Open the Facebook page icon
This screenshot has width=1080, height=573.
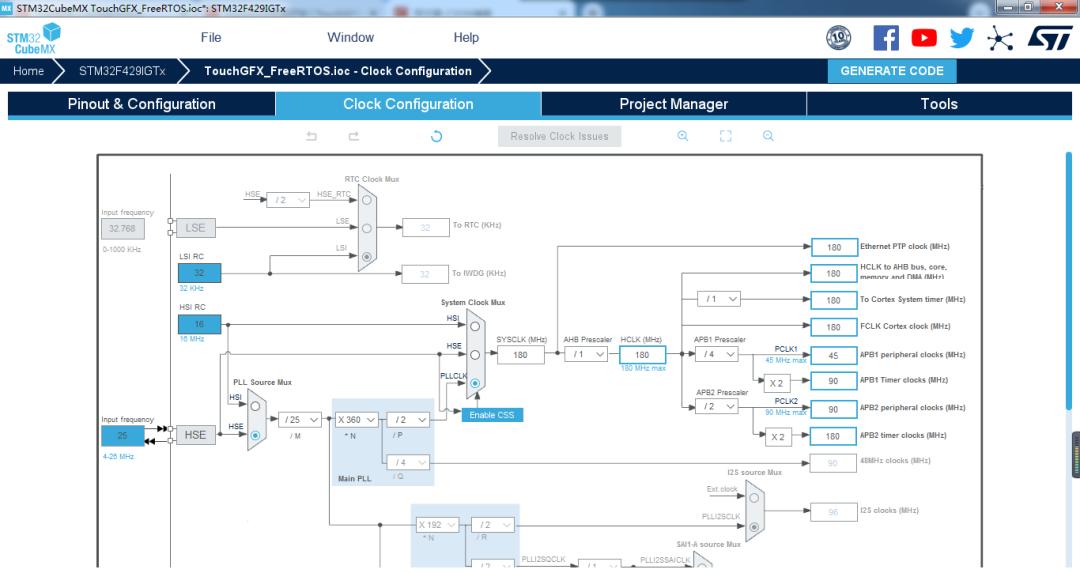pos(886,38)
